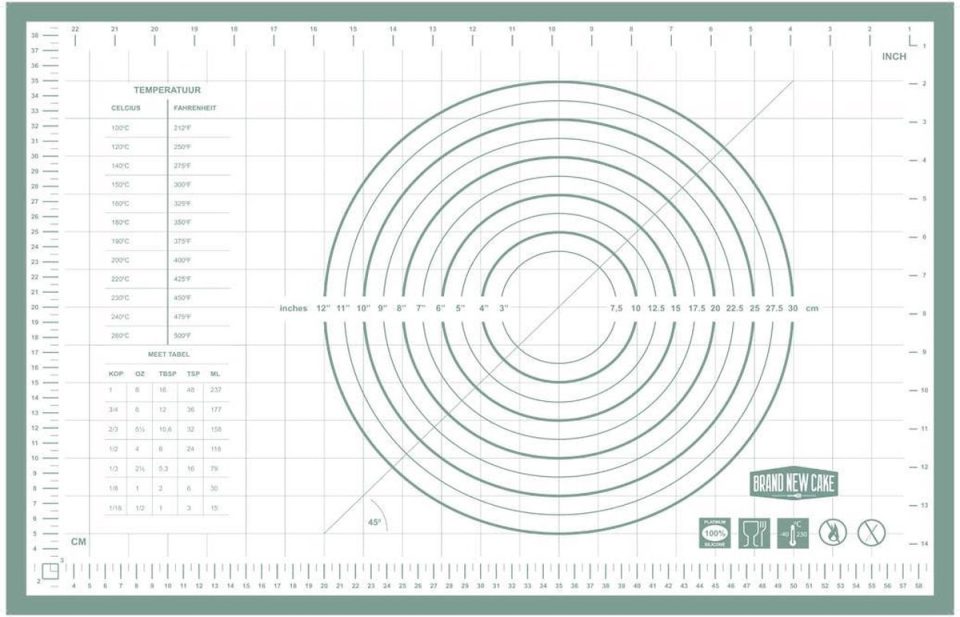960x617 pixels.
Task: Click the 12" circle diameter label
Action: 323,308
